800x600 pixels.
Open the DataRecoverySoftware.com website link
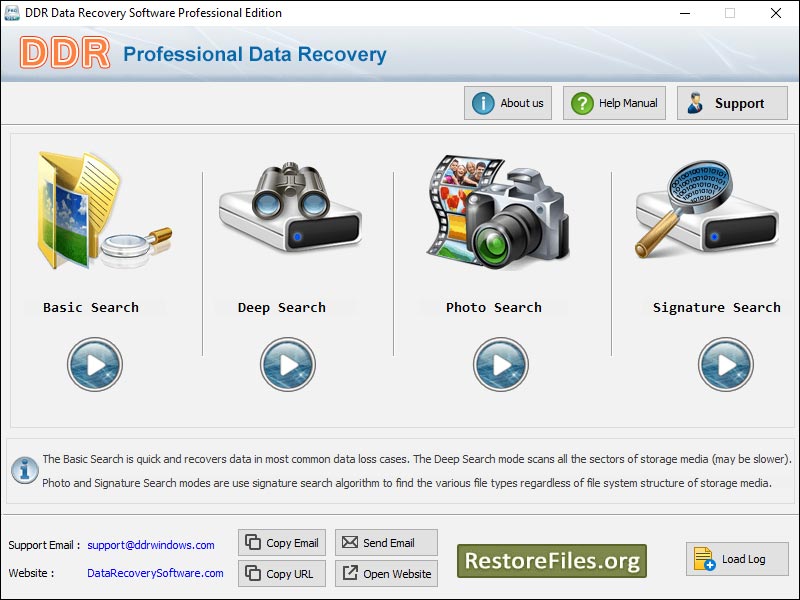[x=155, y=574]
